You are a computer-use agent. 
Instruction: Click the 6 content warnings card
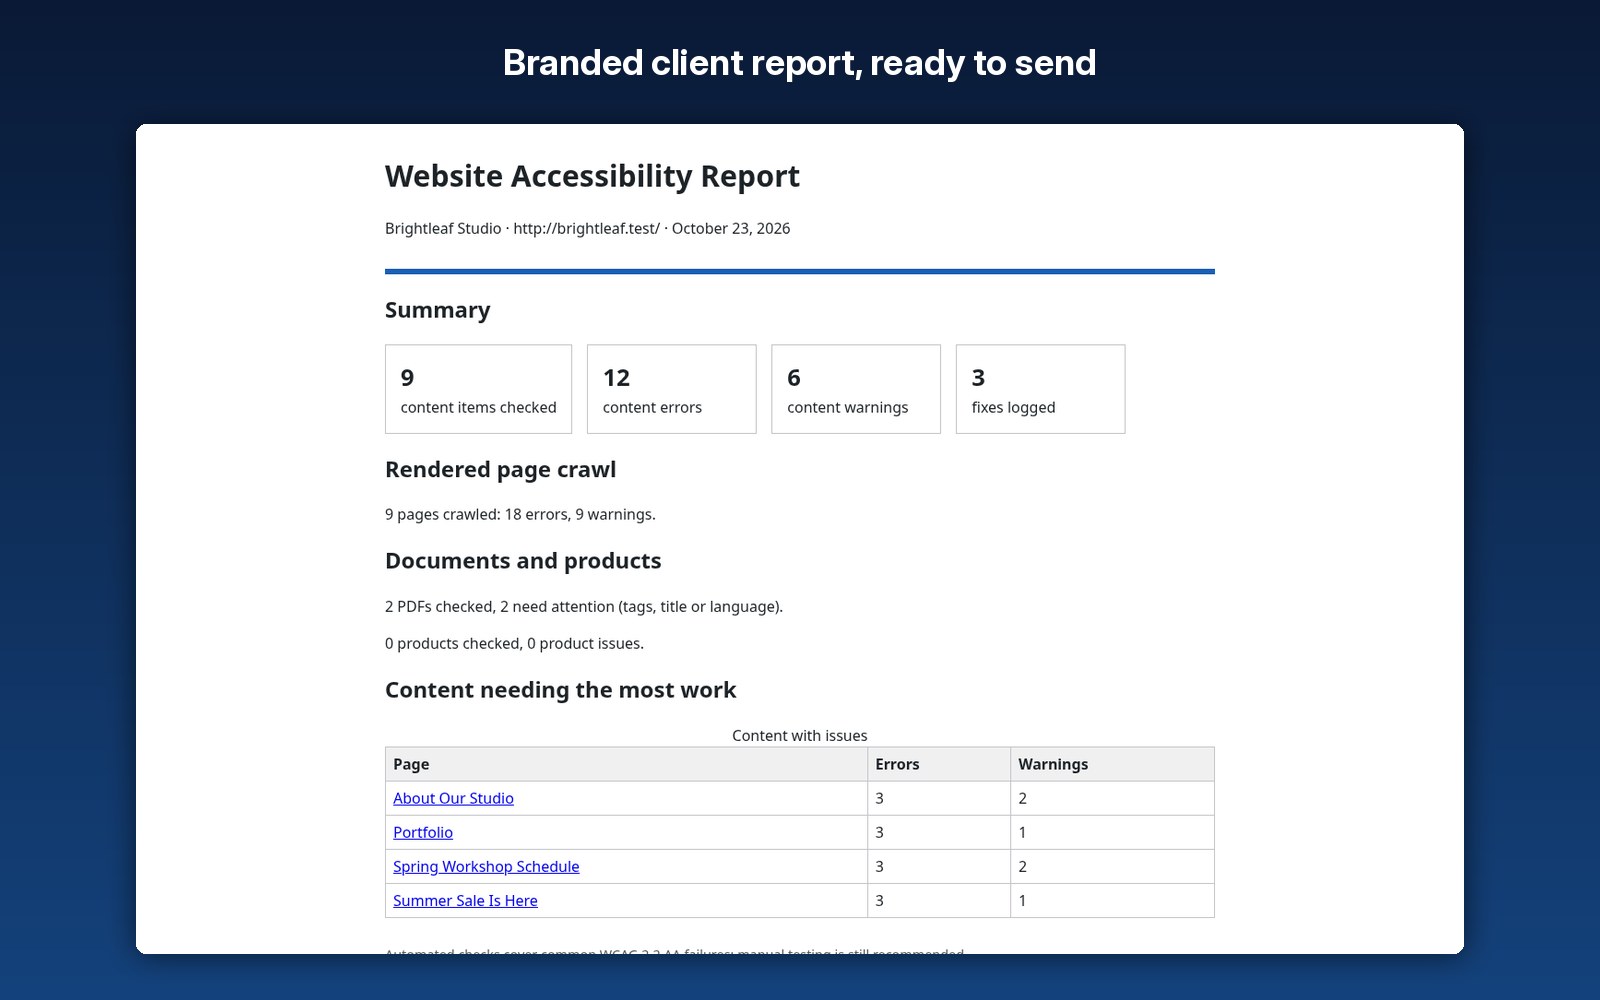856,389
